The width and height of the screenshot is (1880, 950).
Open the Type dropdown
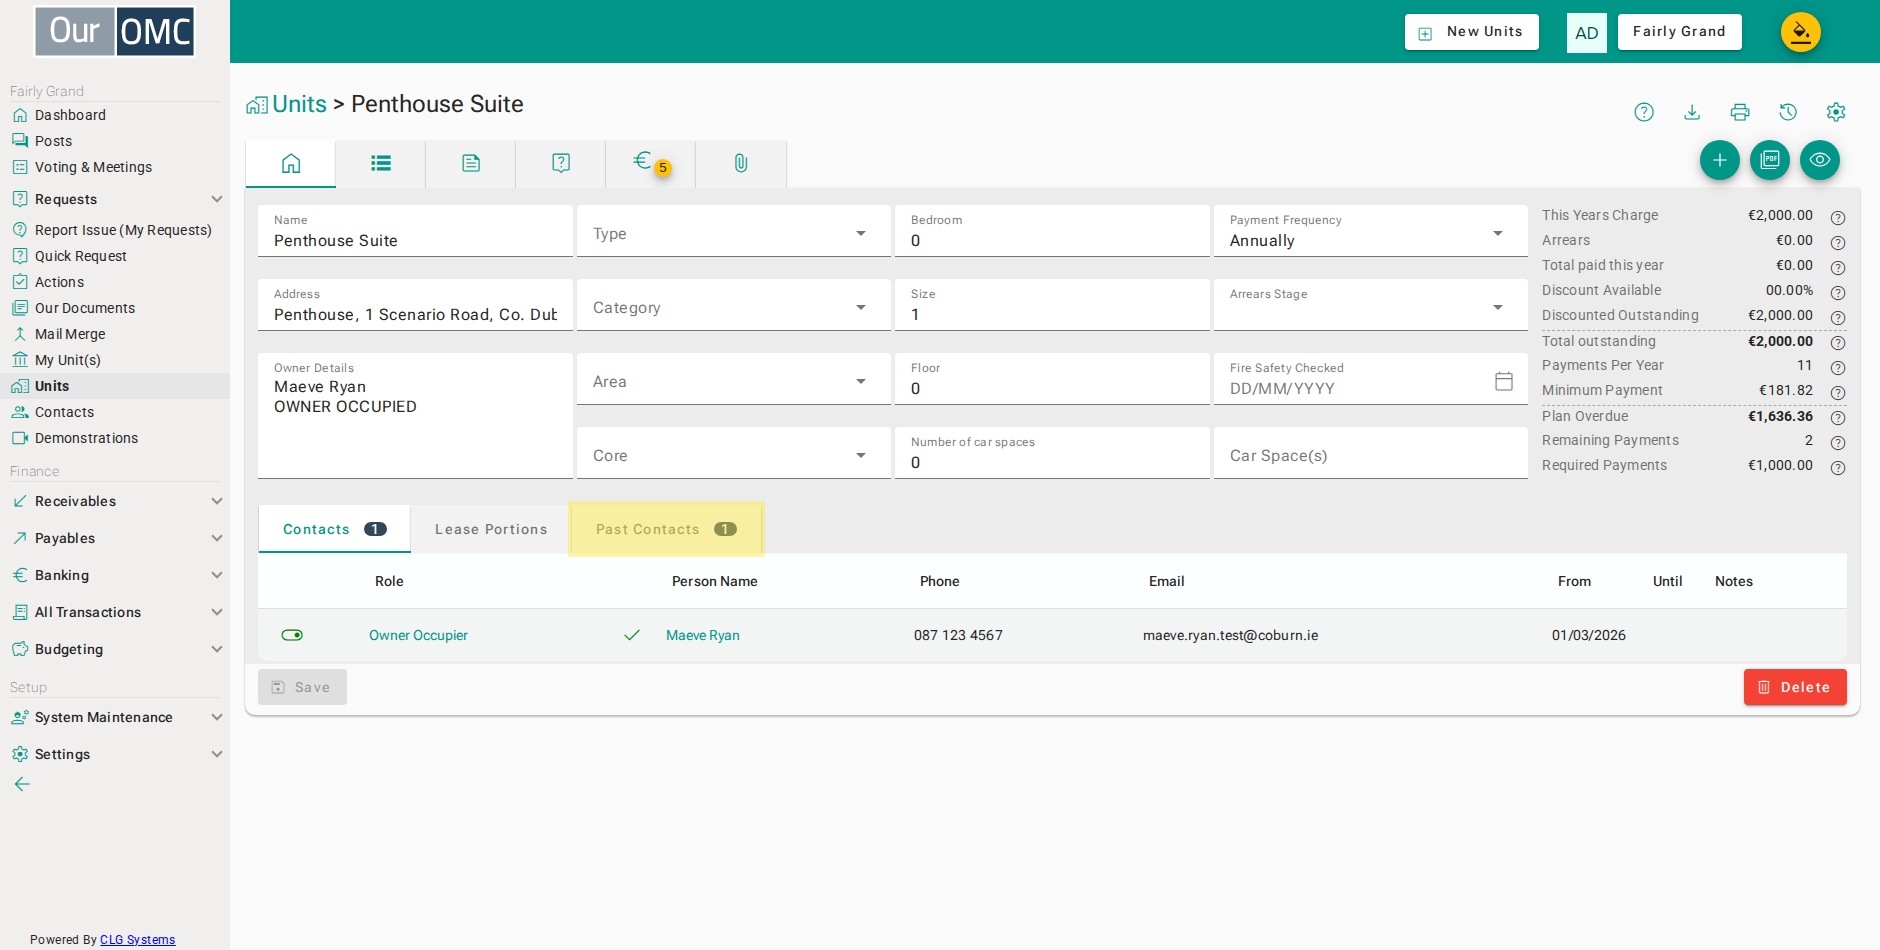pyautogui.click(x=734, y=231)
